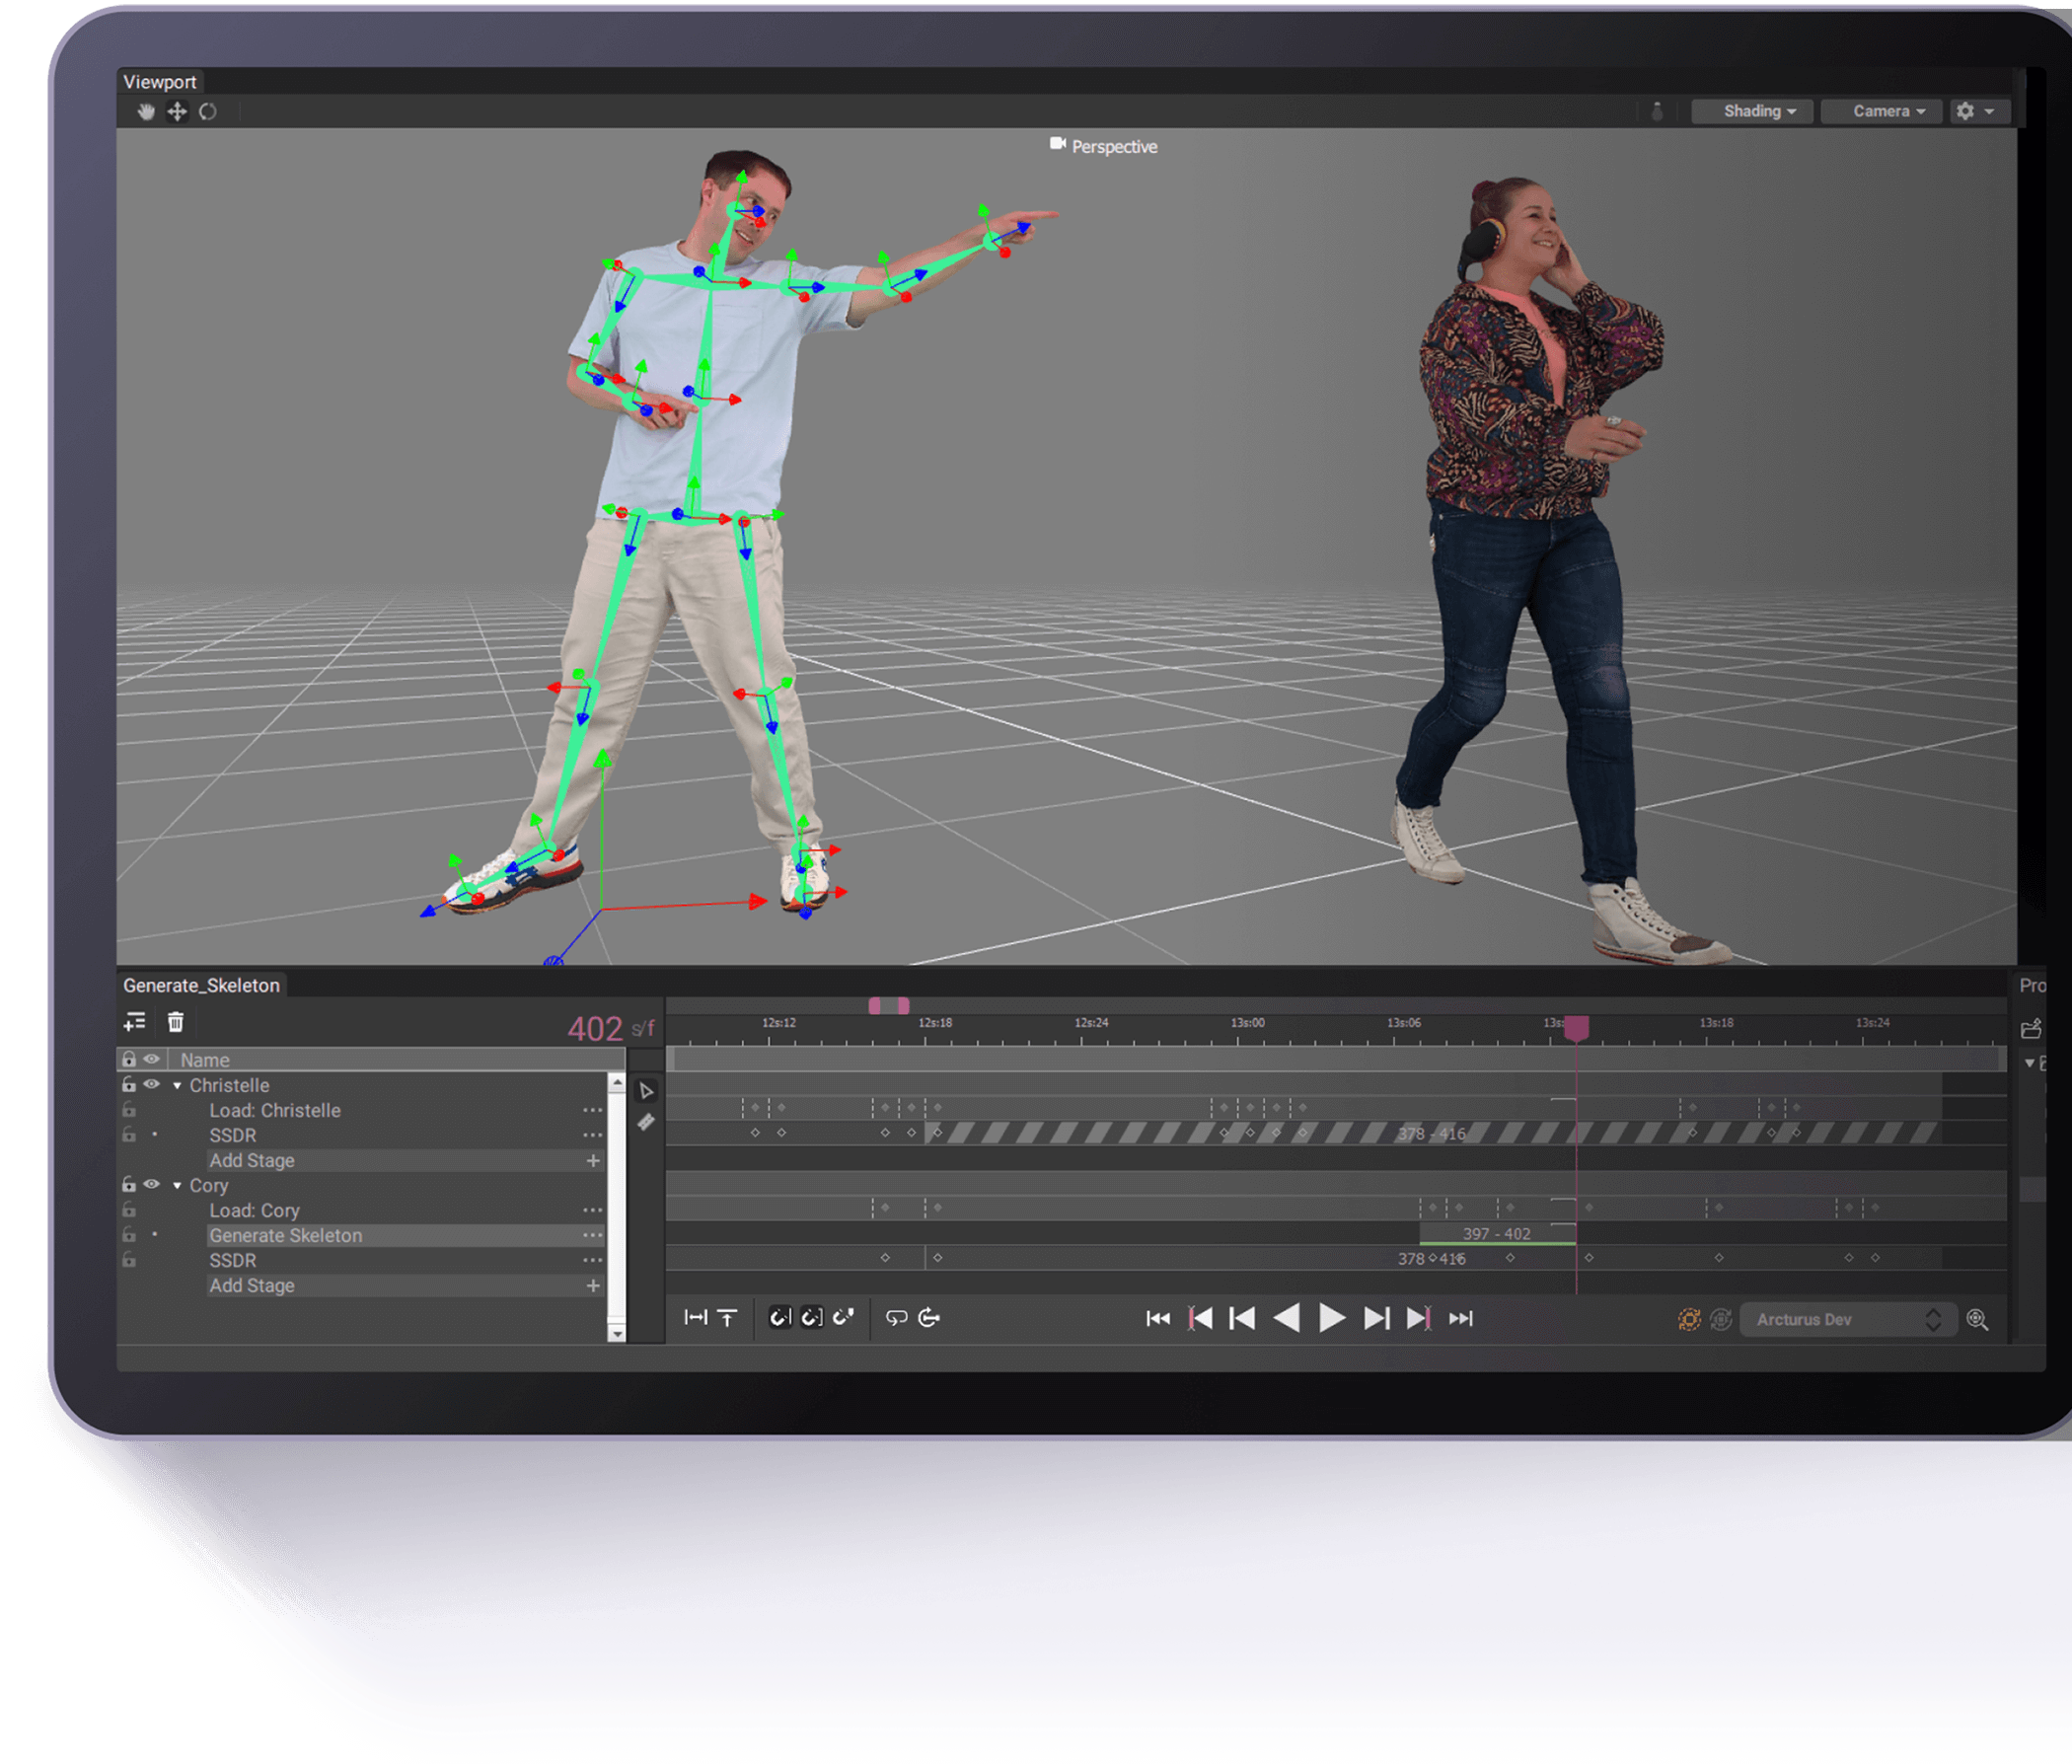Toggle lock on Cory track
Image resolution: width=2072 pixels, height=1764 pixels.
[129, 1184]
